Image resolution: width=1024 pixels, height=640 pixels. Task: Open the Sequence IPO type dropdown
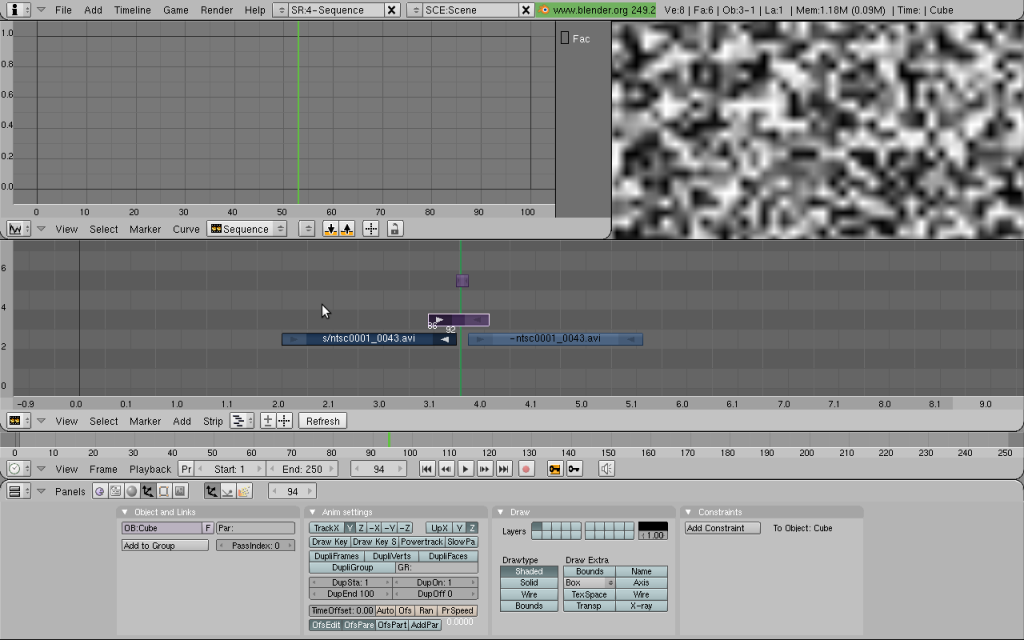tap(247, 229)
